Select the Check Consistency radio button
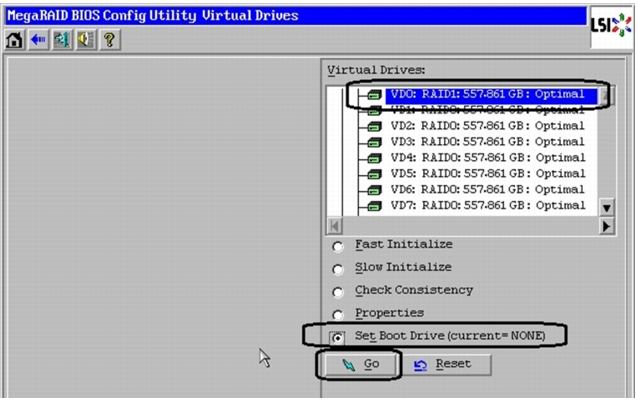This screenshot has width=638, height=411. pyautogui.click(x=337, y=292)
